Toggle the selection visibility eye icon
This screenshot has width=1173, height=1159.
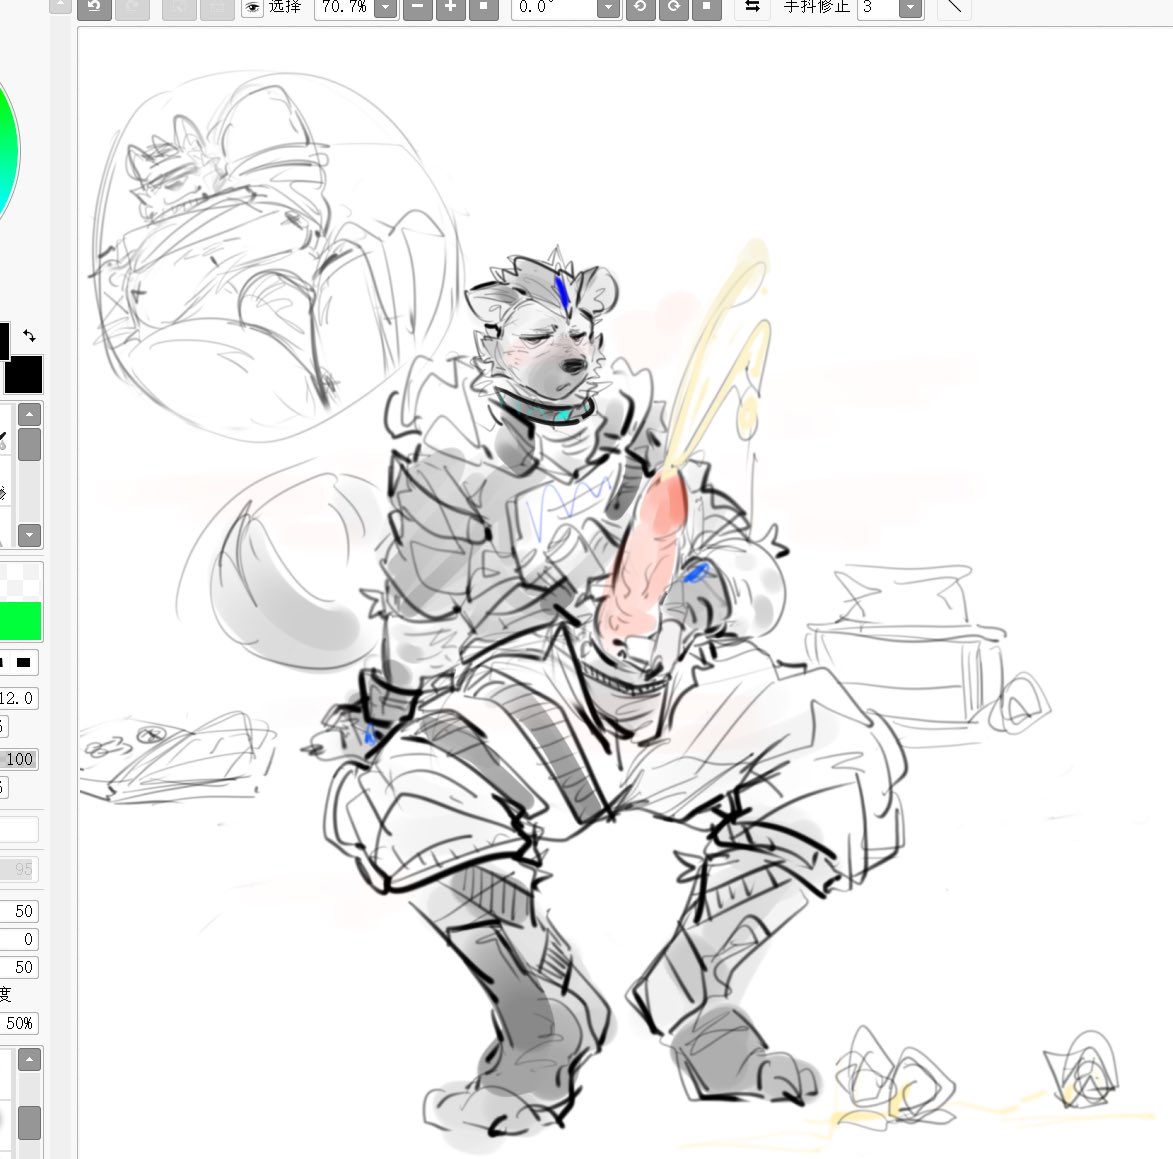[253, 7]
